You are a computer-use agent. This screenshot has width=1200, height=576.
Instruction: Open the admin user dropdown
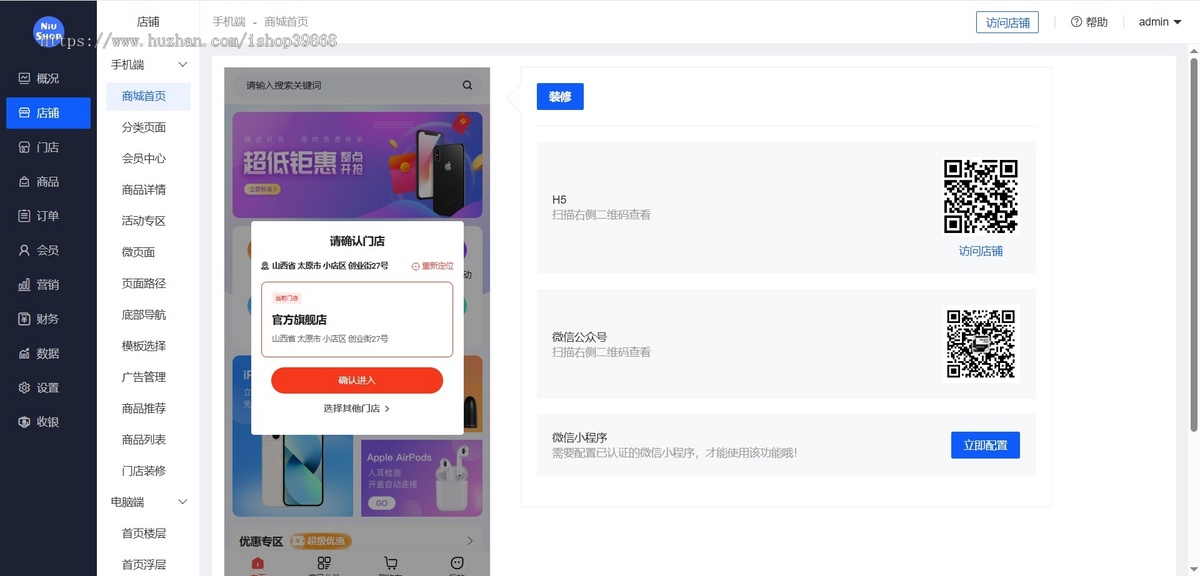[x=1159, y=22]
